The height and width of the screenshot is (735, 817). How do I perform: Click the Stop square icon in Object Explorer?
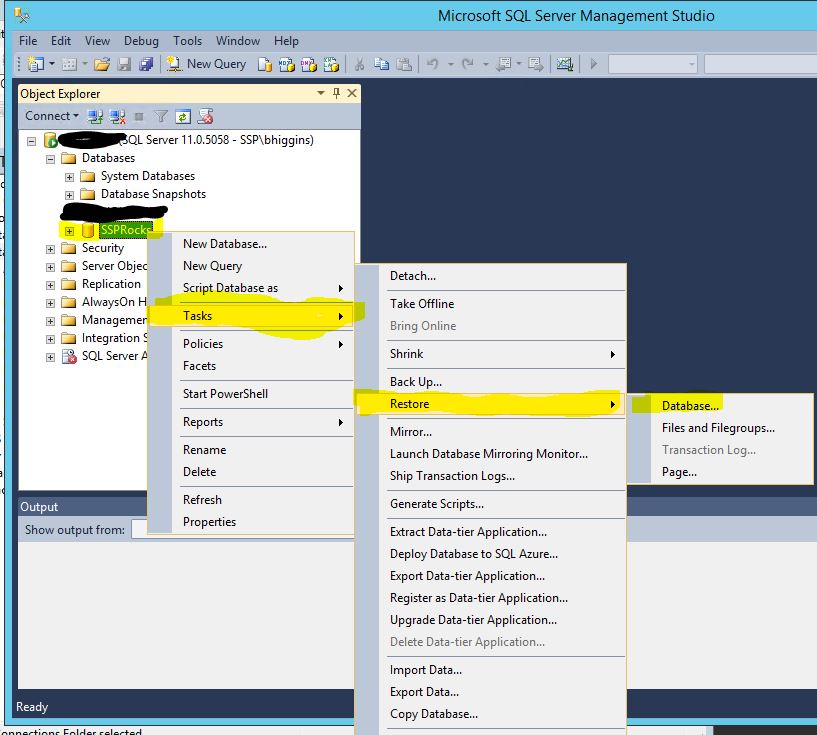point(139,117)
